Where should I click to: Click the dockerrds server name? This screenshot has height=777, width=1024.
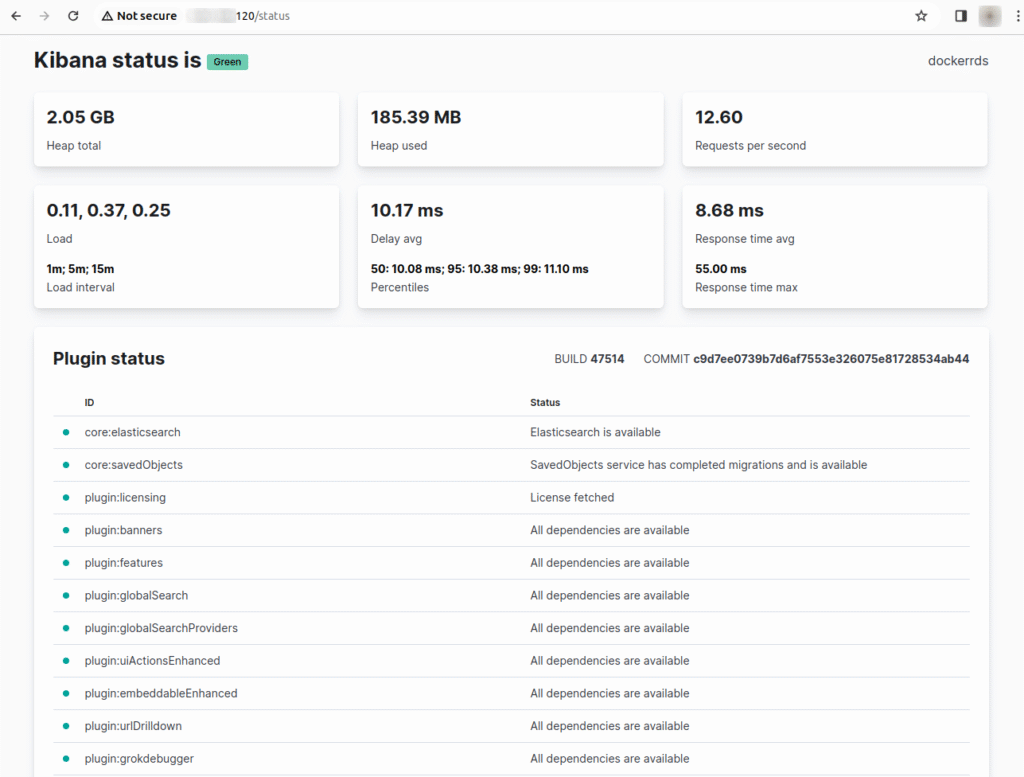958,61
